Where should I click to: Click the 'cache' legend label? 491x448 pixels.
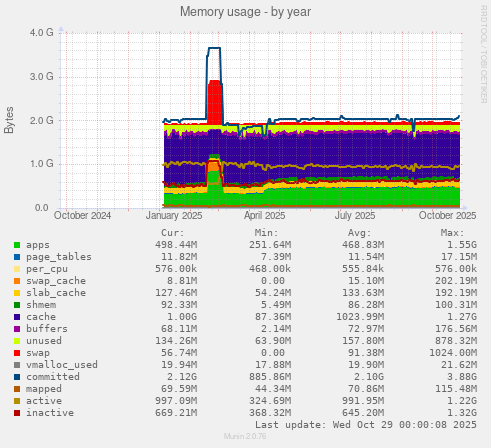41,317
